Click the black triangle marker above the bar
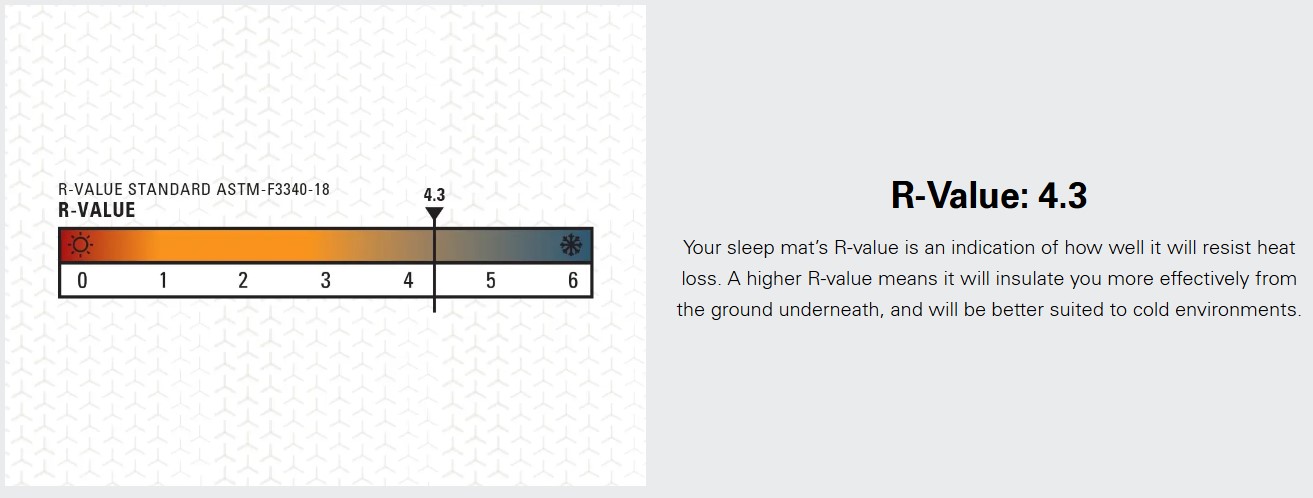1313x498 pixels. pyautogui.click(x=434, y=214)
